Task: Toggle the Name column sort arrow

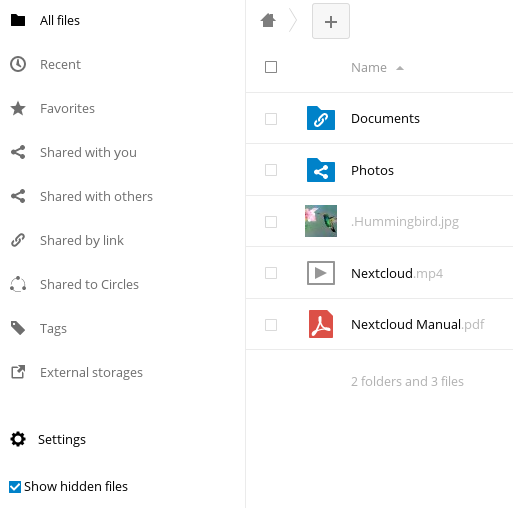Action: (x=400, y=68)
